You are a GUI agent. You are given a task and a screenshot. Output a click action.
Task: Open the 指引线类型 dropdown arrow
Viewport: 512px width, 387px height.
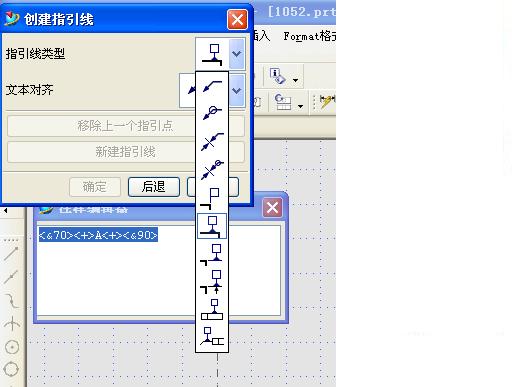(x=237, y=54)
